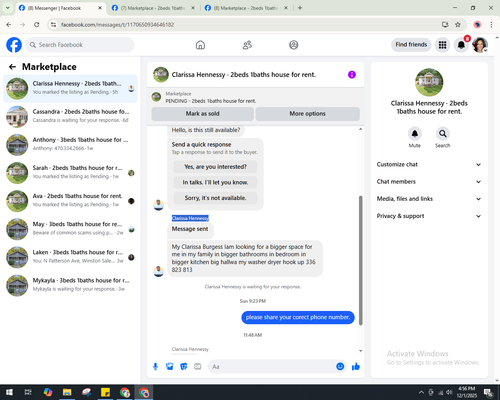Mute the conversation with the bell icon
Image resolution: width=500 pixels, height=400 pixels.
pyautogui.click(x=415, y=134)
